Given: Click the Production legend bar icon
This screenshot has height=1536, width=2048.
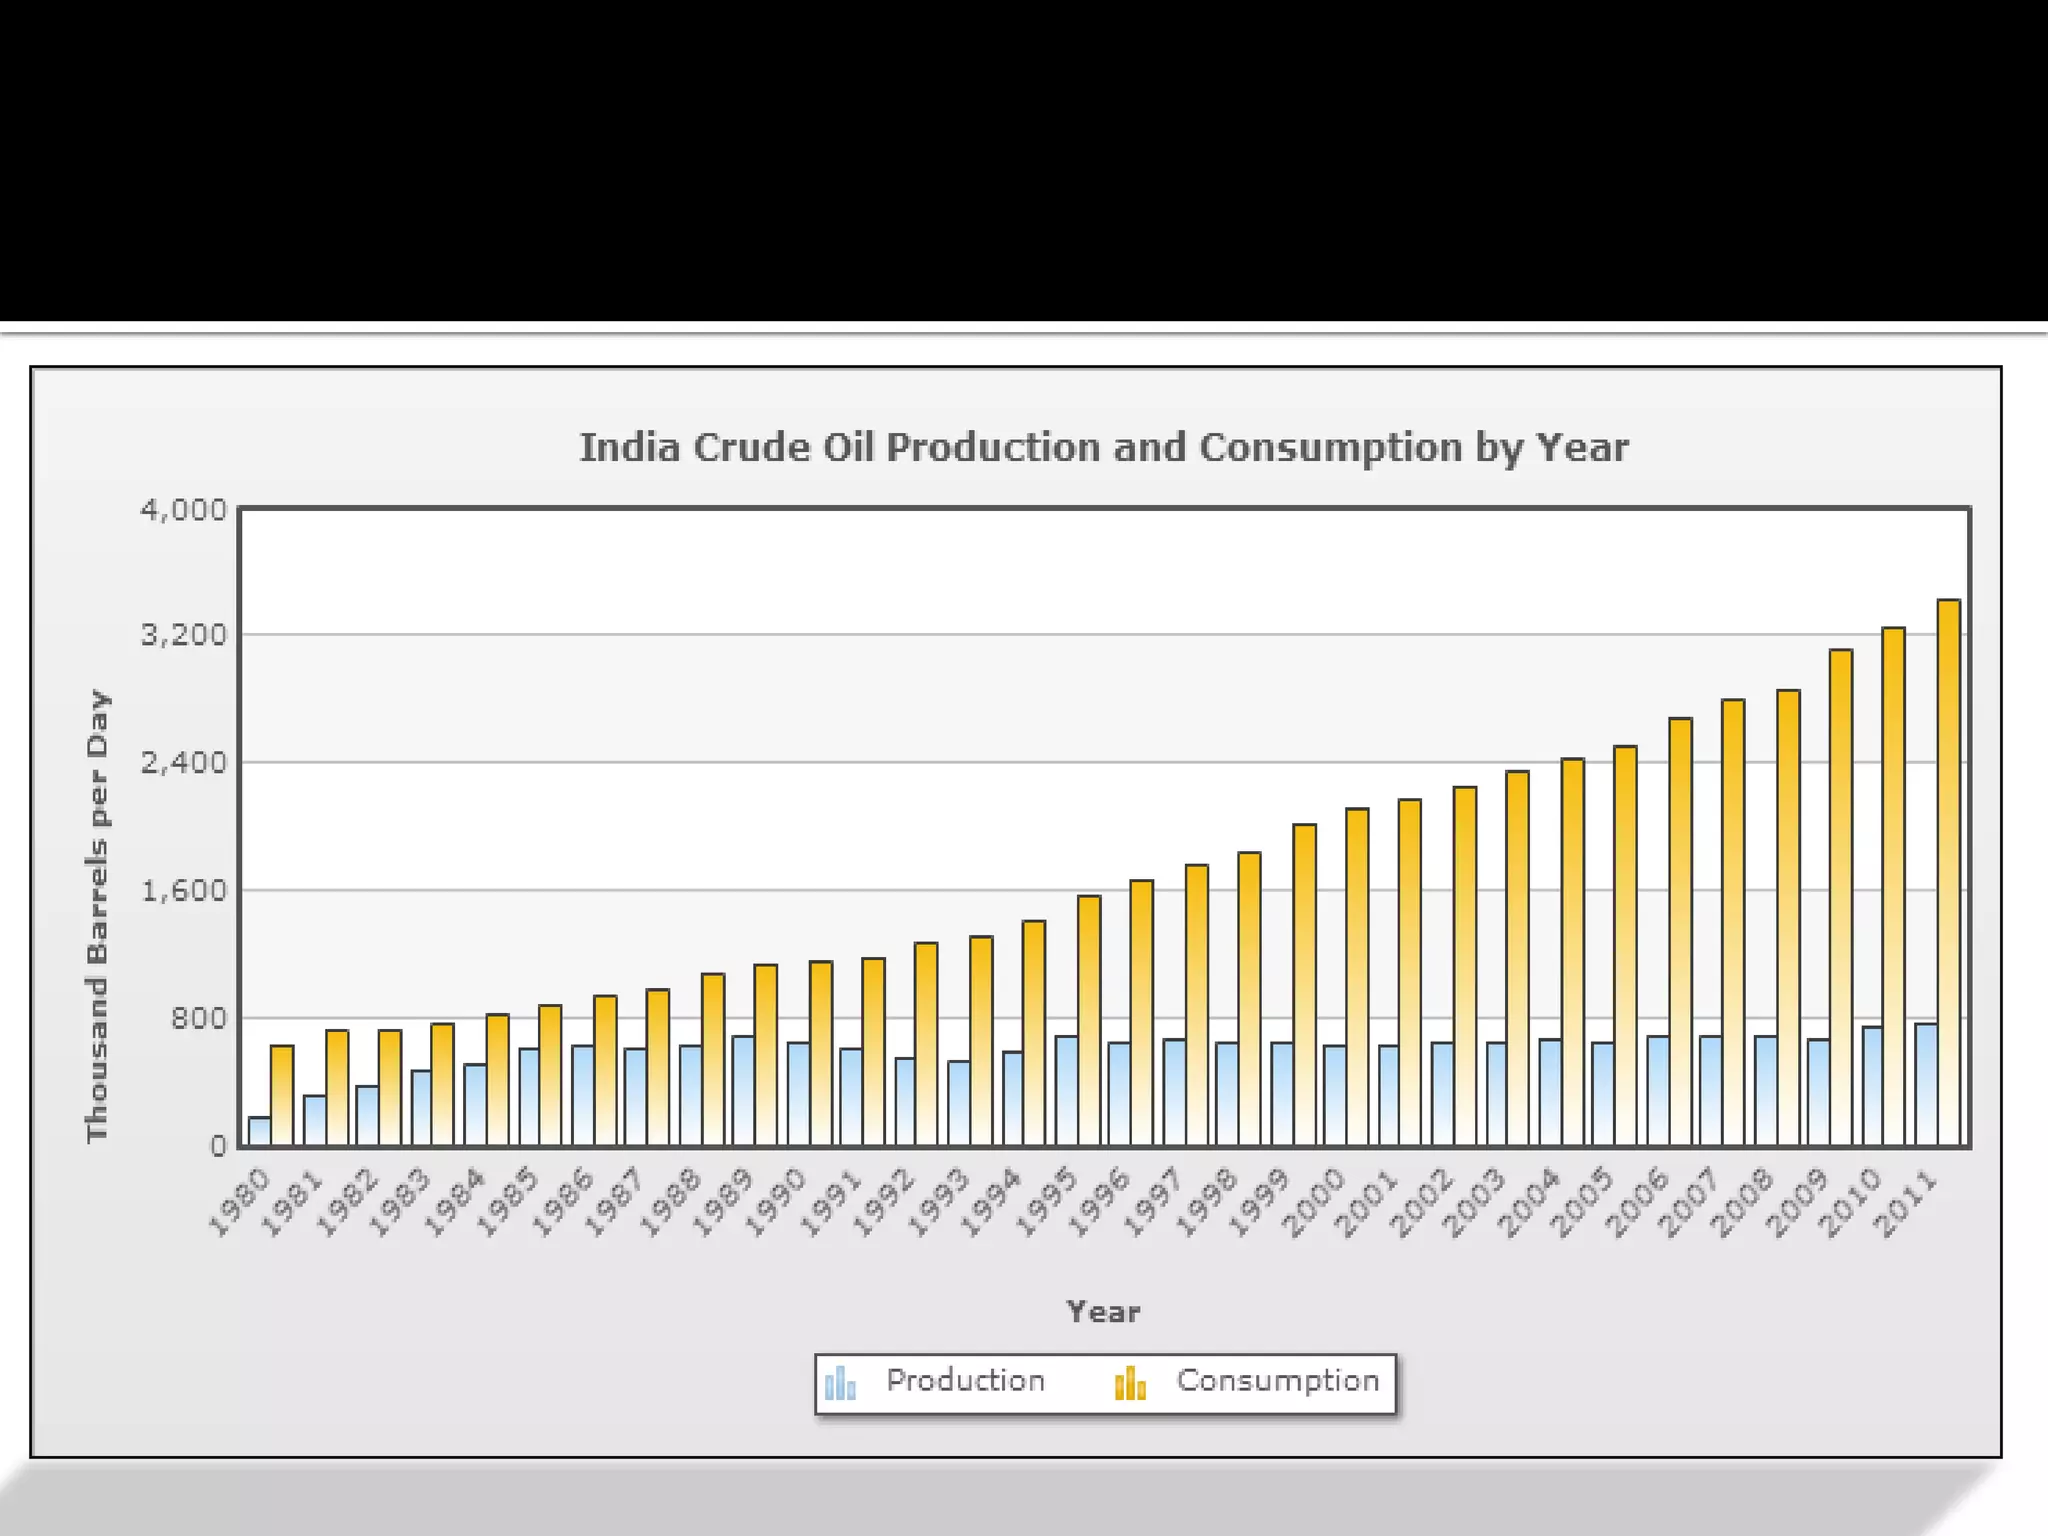Looking at the screenshot, I should point(840,1383).
